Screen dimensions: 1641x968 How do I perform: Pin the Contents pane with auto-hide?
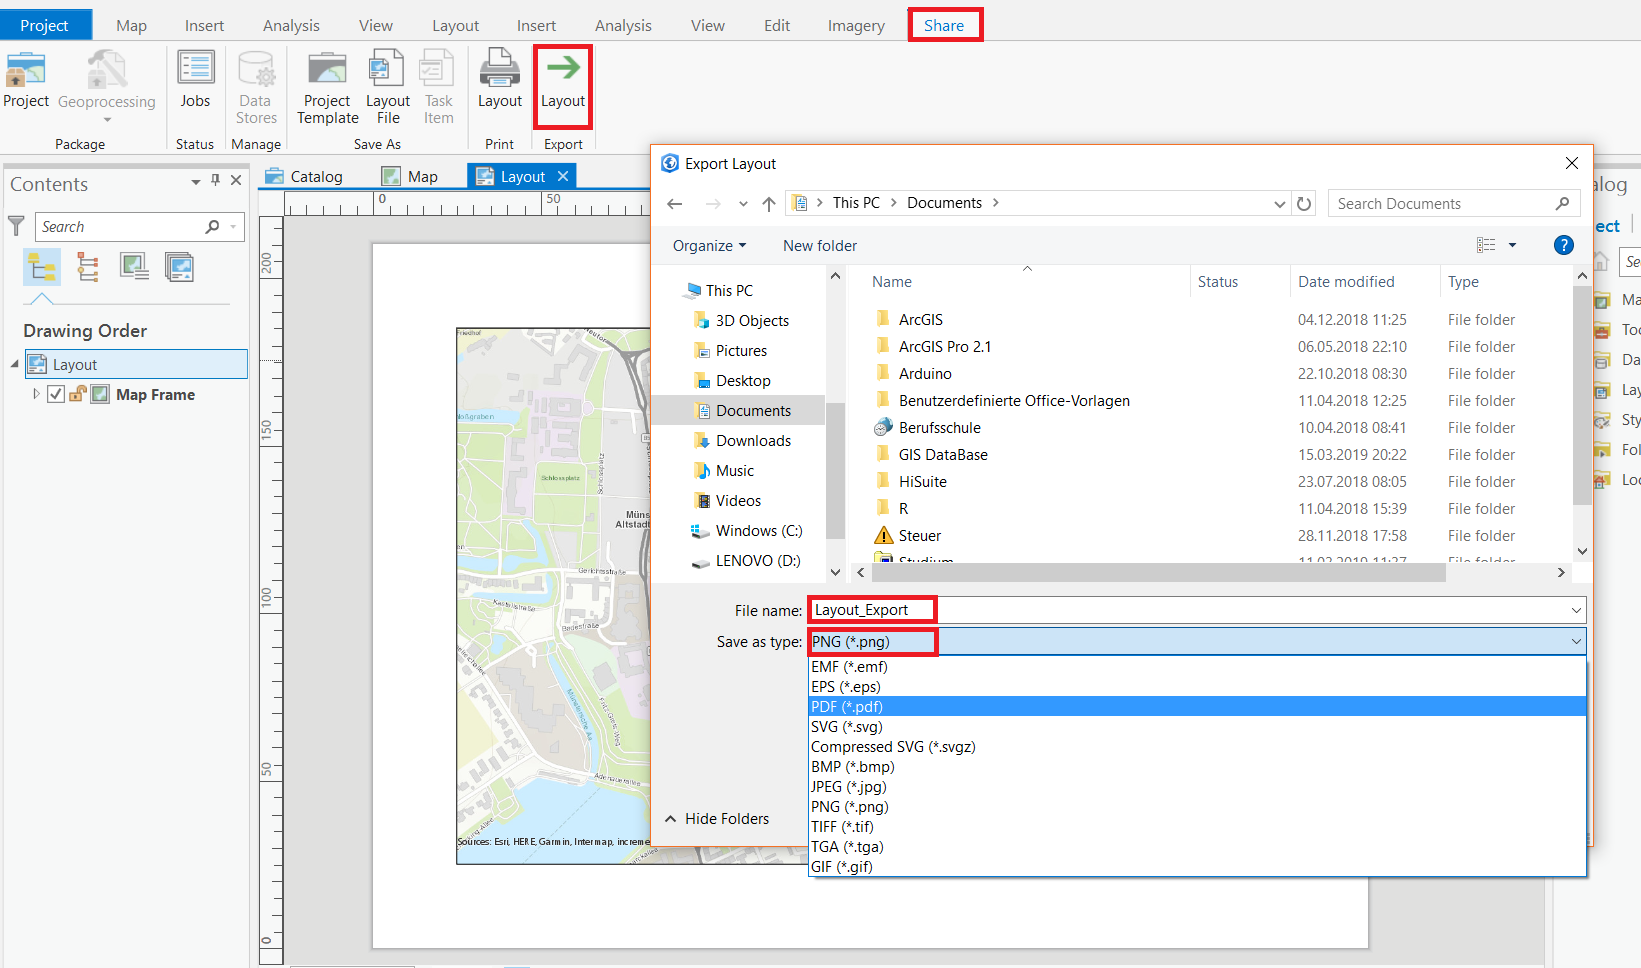[x=215, y=180]
